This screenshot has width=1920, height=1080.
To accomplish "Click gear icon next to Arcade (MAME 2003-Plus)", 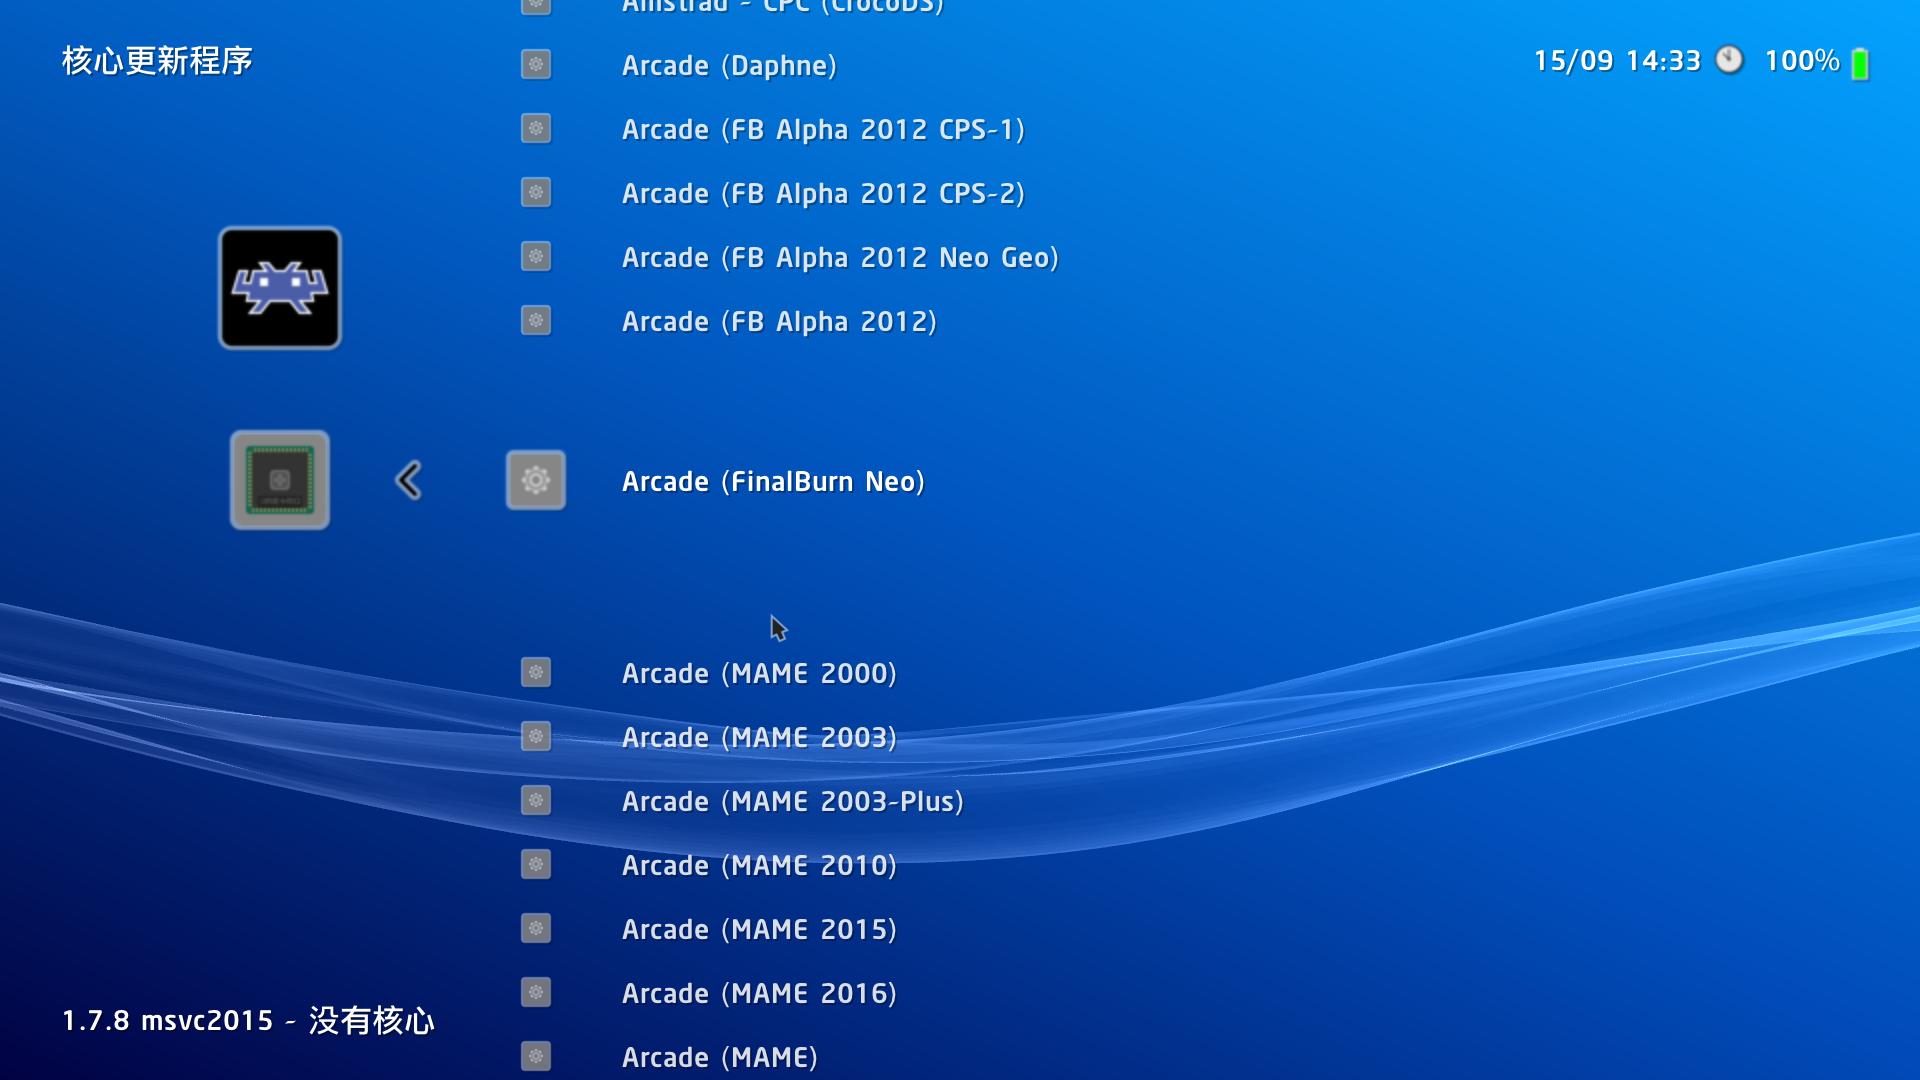I will coord(536,801).
